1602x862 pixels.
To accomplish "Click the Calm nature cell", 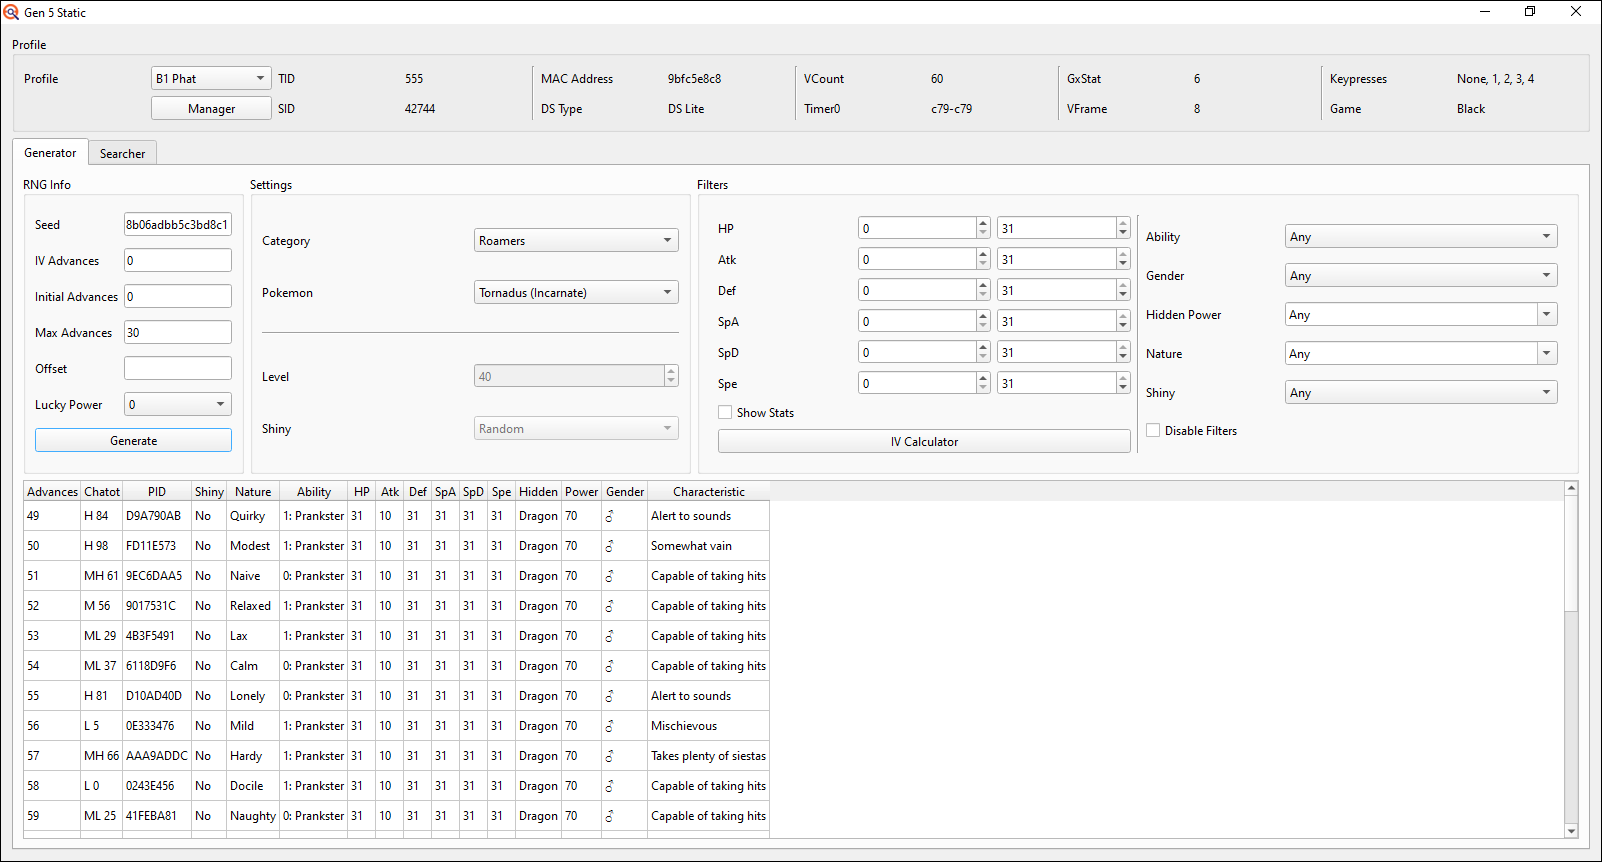I will (253, 666).
